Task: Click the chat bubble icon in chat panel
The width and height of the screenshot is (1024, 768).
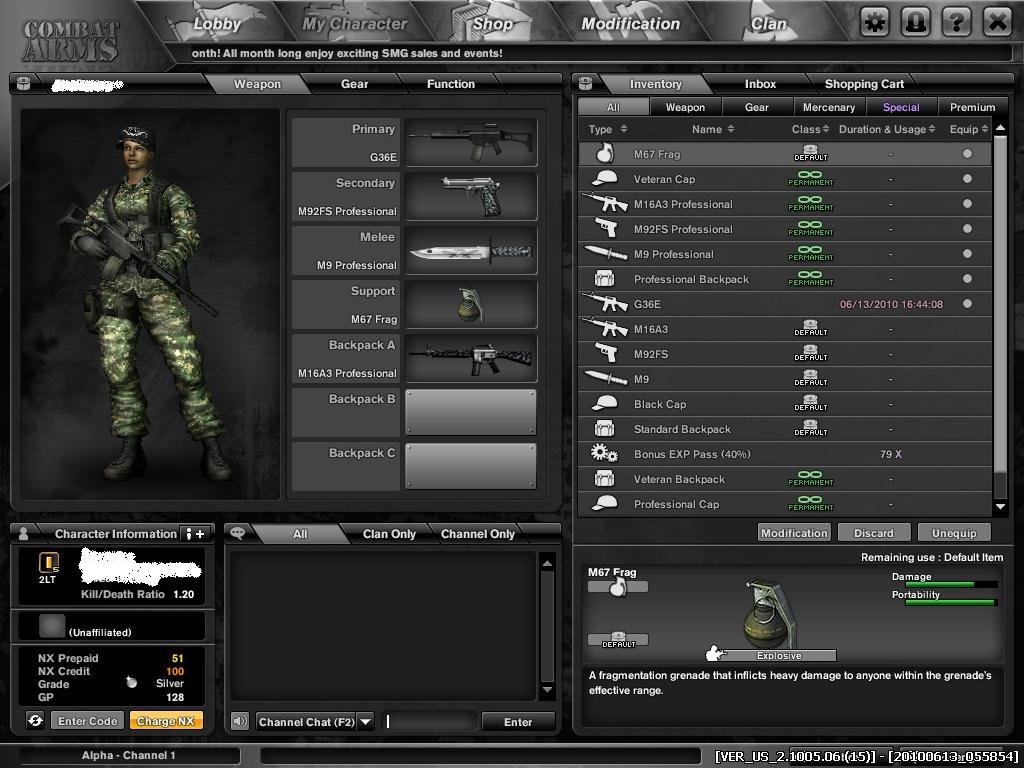Action: (x=238, y=533)
